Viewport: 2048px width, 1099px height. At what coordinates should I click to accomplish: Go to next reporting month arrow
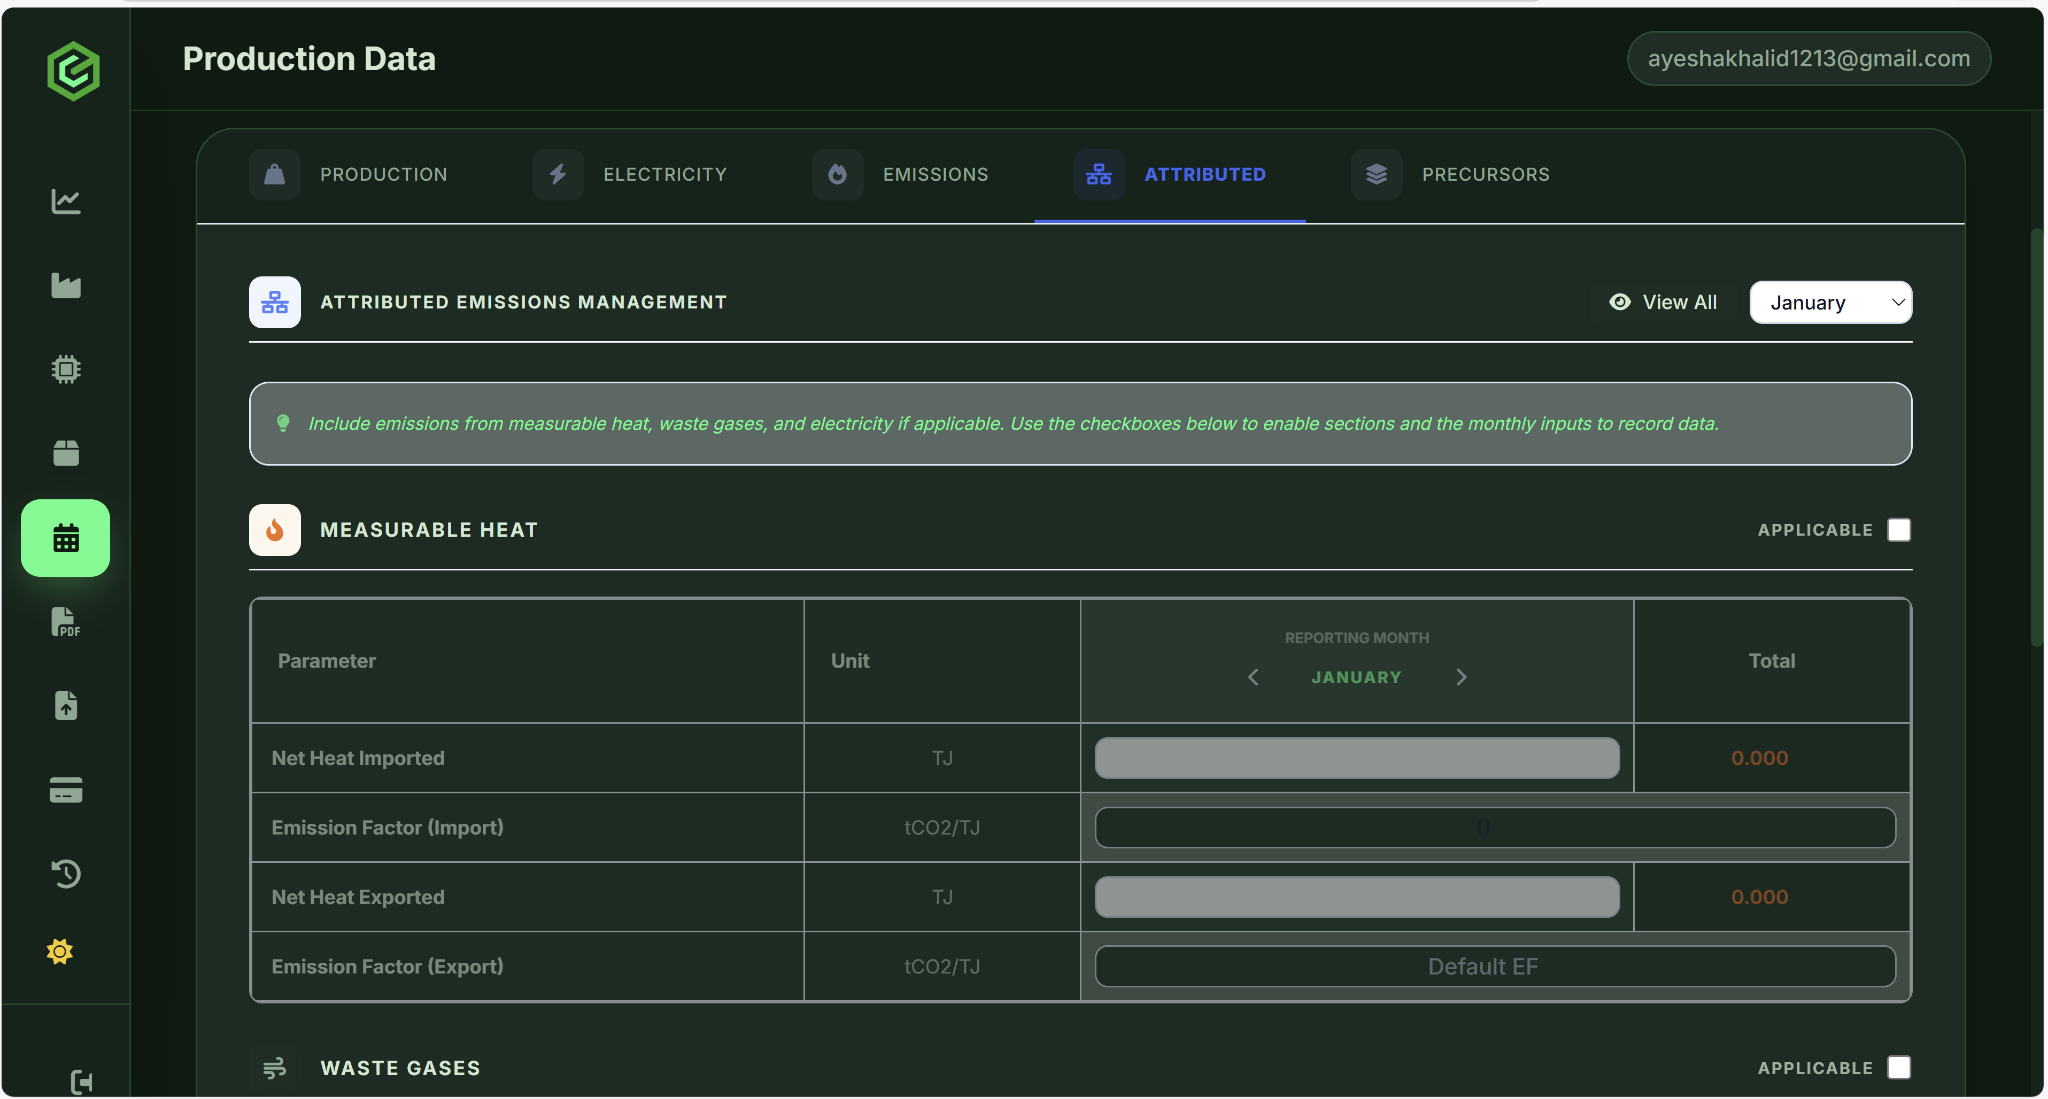pos(1461,677)
